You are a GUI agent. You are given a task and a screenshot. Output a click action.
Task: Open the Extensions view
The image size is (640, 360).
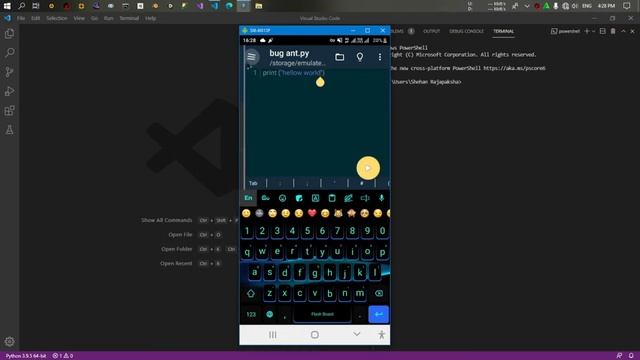click(9, 111)
